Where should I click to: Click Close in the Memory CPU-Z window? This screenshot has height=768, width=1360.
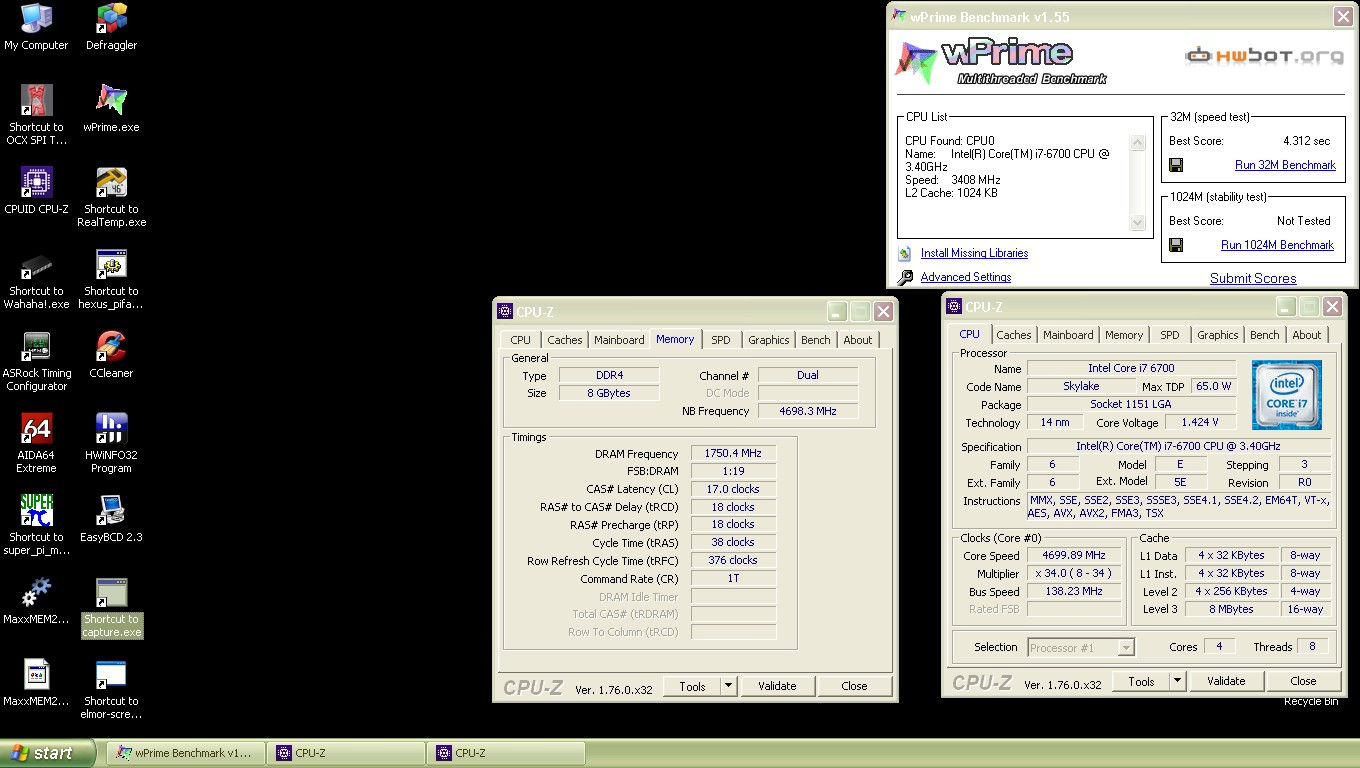coord(854,686)
